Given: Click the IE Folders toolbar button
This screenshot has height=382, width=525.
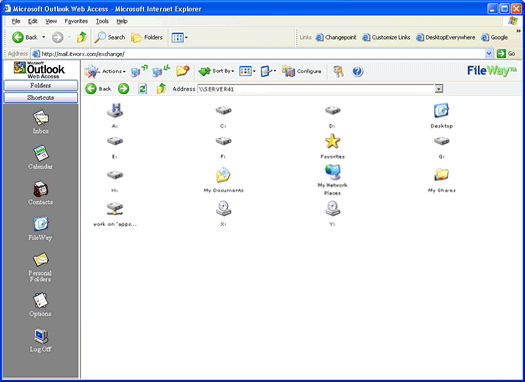Looking at the screenshot, I should (x=147, y=37).
